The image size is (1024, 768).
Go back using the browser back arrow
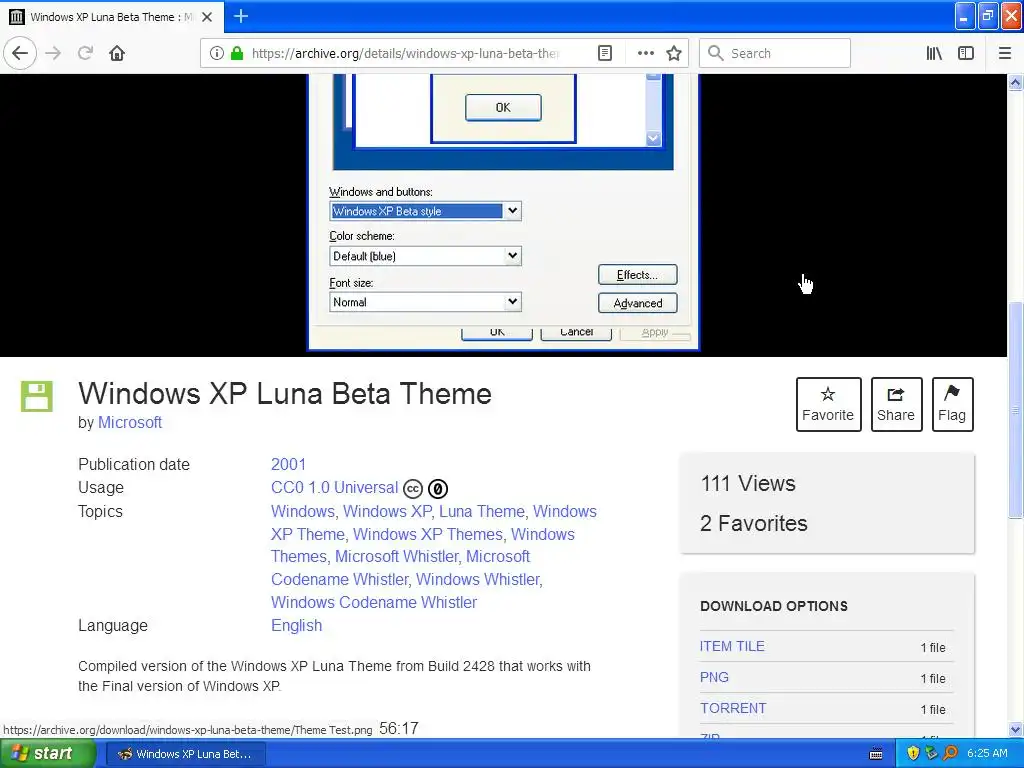click(x=20, y=53)
